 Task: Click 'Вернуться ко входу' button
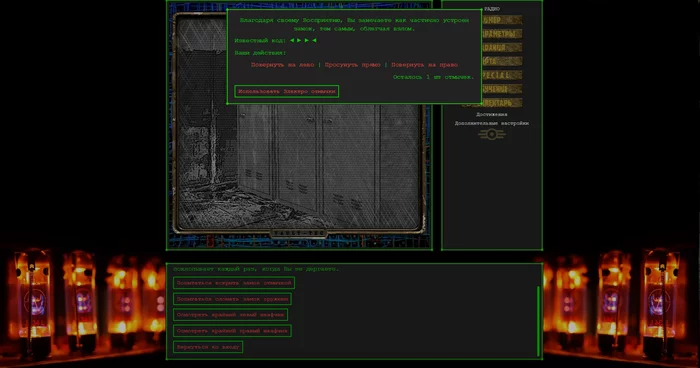tap(208, 347)
